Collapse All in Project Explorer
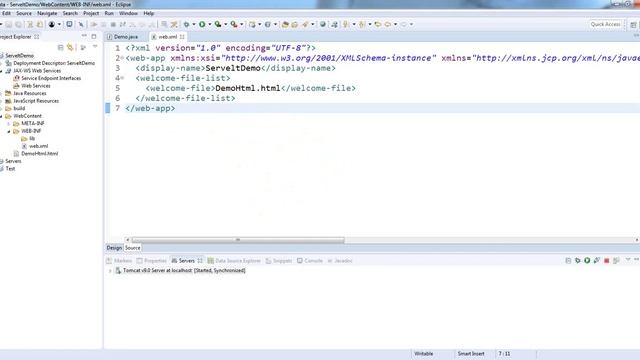 [60, 48]
